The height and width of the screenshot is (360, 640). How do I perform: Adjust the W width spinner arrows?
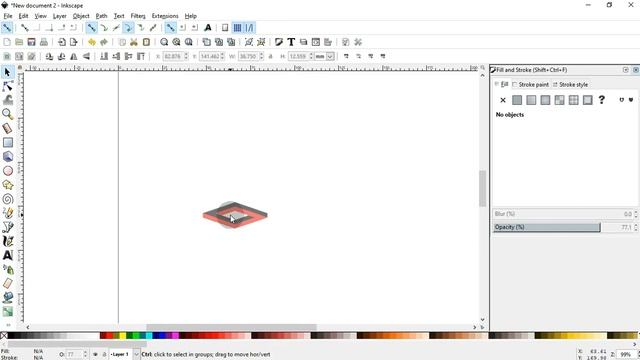pos(261,56)
